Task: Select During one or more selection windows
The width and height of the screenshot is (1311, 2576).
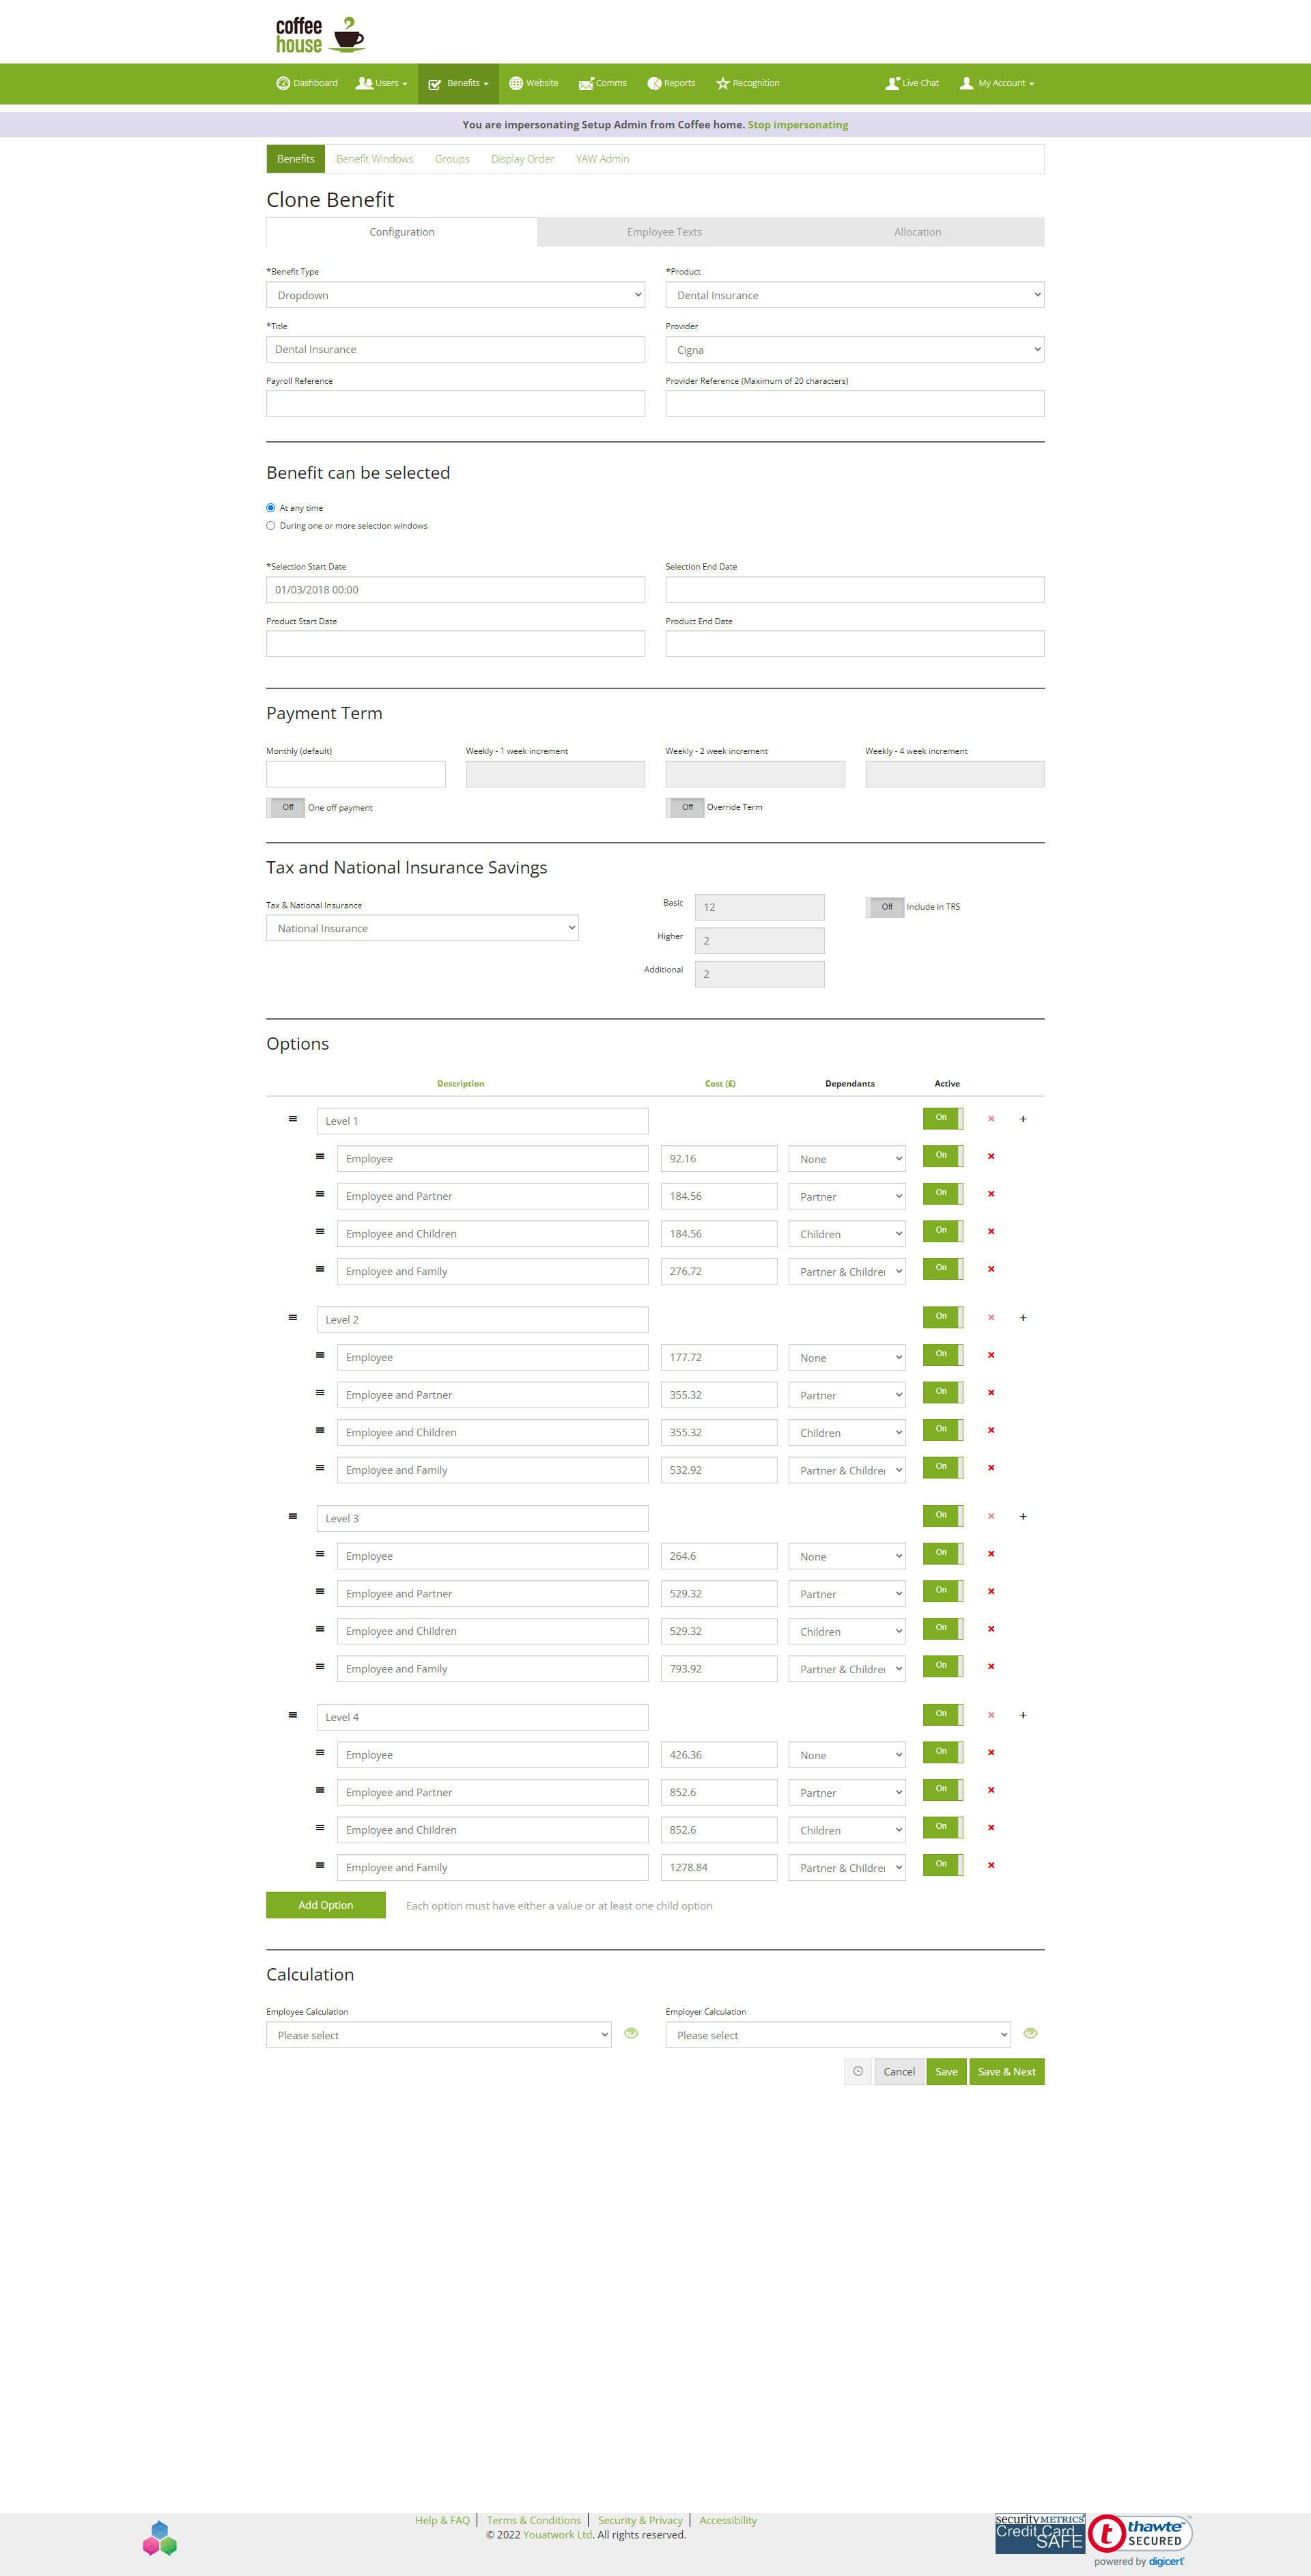Action: 270,525
